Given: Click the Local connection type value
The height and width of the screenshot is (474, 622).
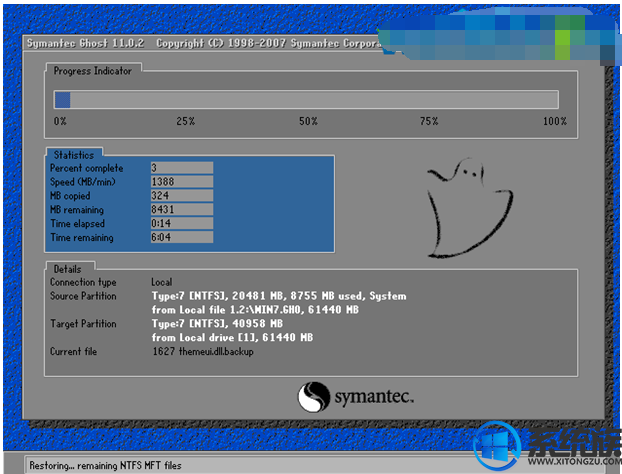Looking at the screenshot, I should coord(161,282).
